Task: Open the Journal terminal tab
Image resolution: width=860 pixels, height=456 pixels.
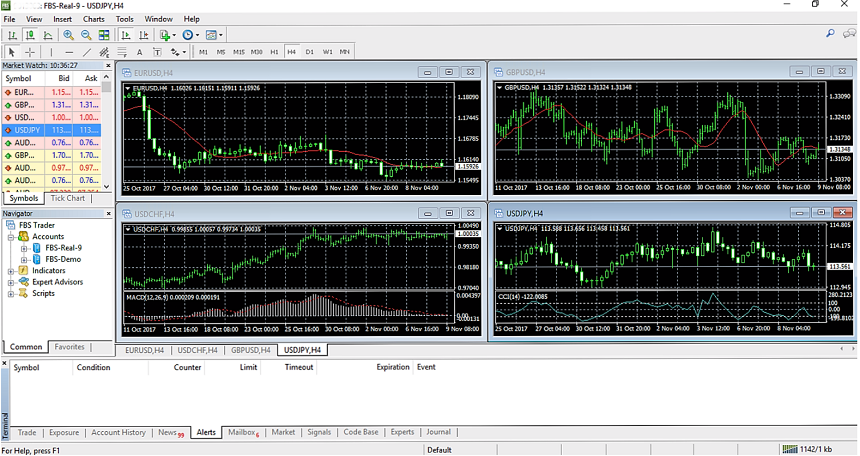Action: coord(438,432)
